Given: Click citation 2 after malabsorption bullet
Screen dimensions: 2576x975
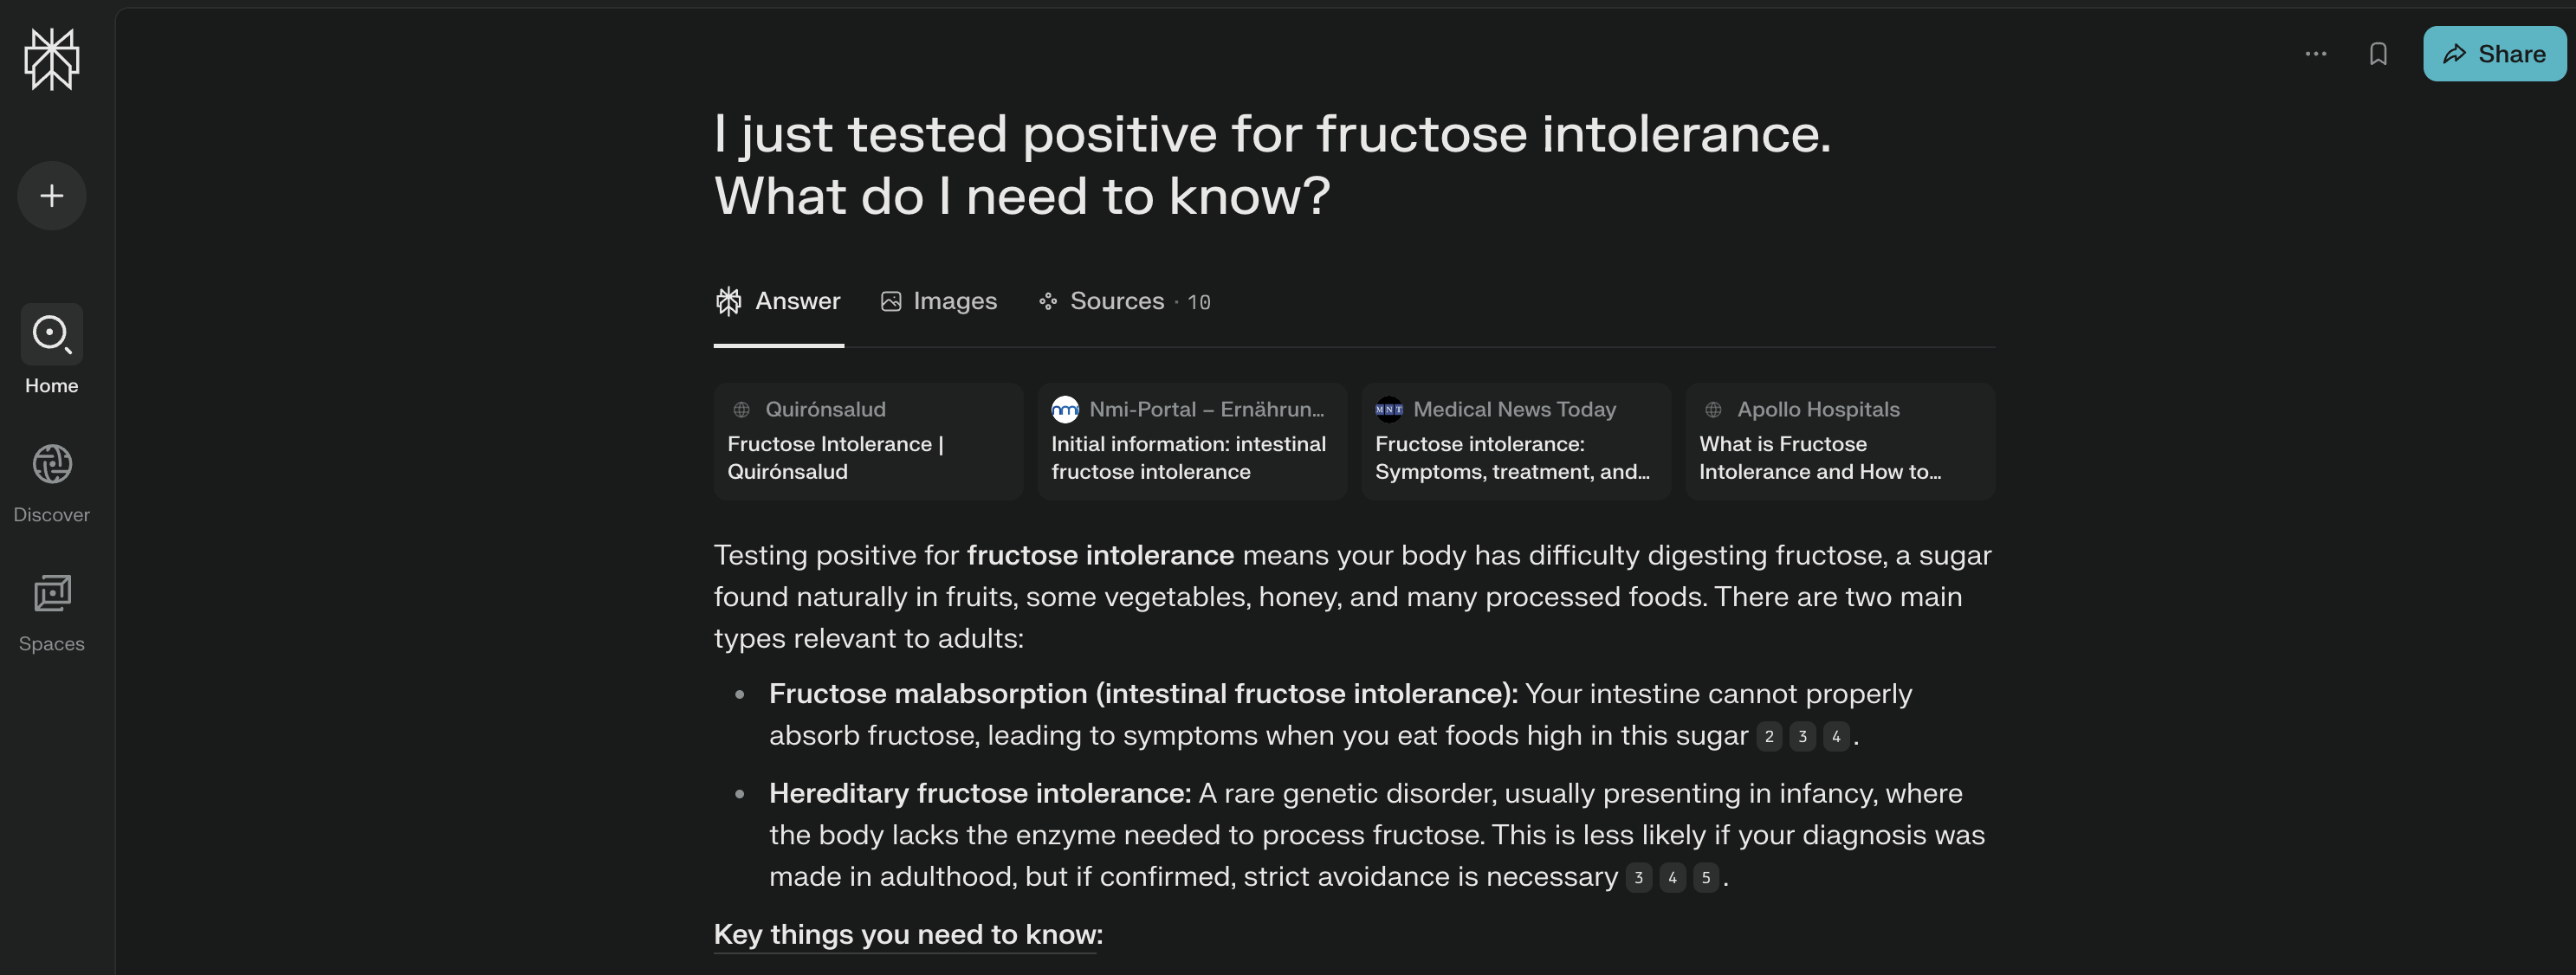Looking at the screenshot, I should click(1769, 737).
